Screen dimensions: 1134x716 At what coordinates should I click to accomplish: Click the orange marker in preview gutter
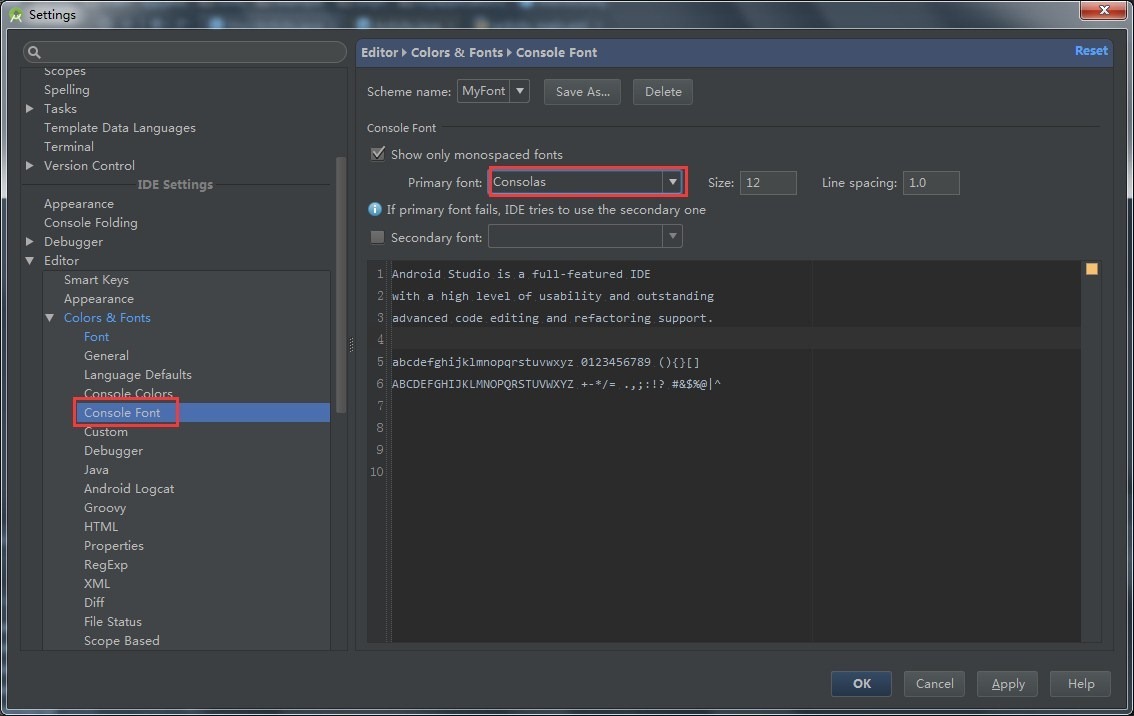[x=1091, y=269]
